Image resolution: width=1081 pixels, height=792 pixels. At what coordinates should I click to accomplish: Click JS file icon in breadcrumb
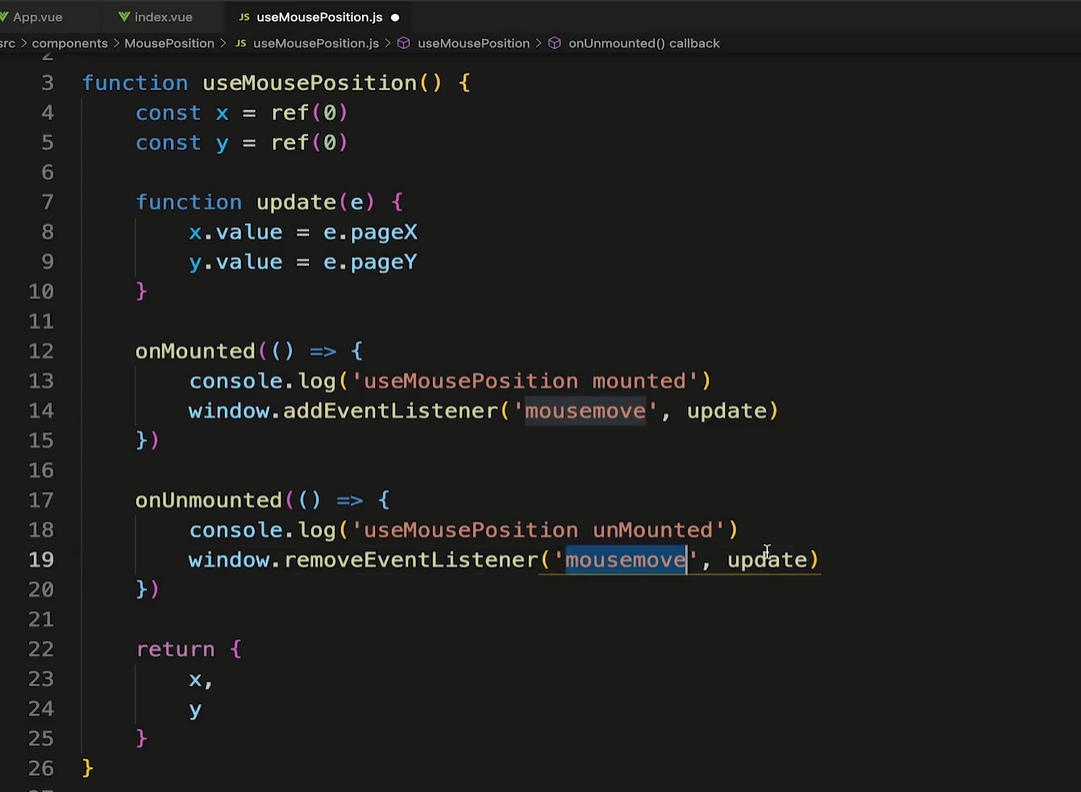coord(241,43)
